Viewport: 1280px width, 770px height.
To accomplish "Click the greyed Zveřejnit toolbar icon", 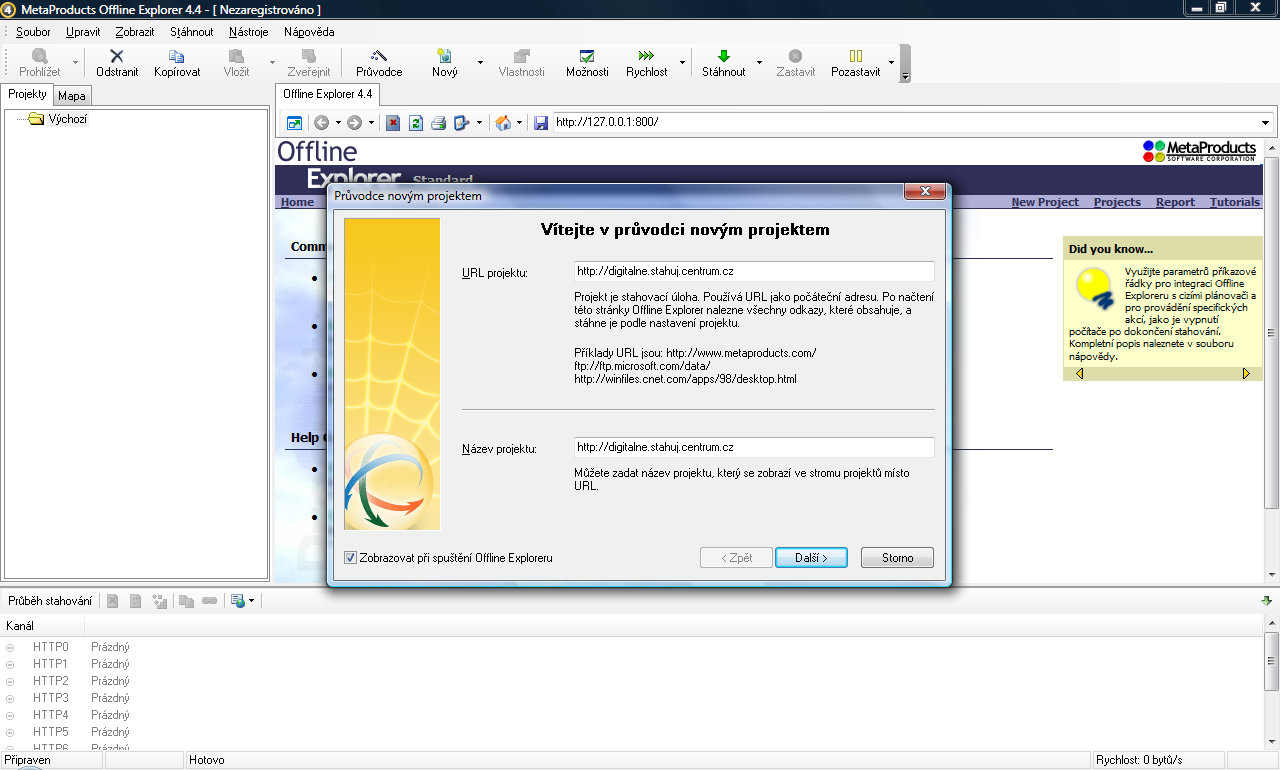I will 309,57.
